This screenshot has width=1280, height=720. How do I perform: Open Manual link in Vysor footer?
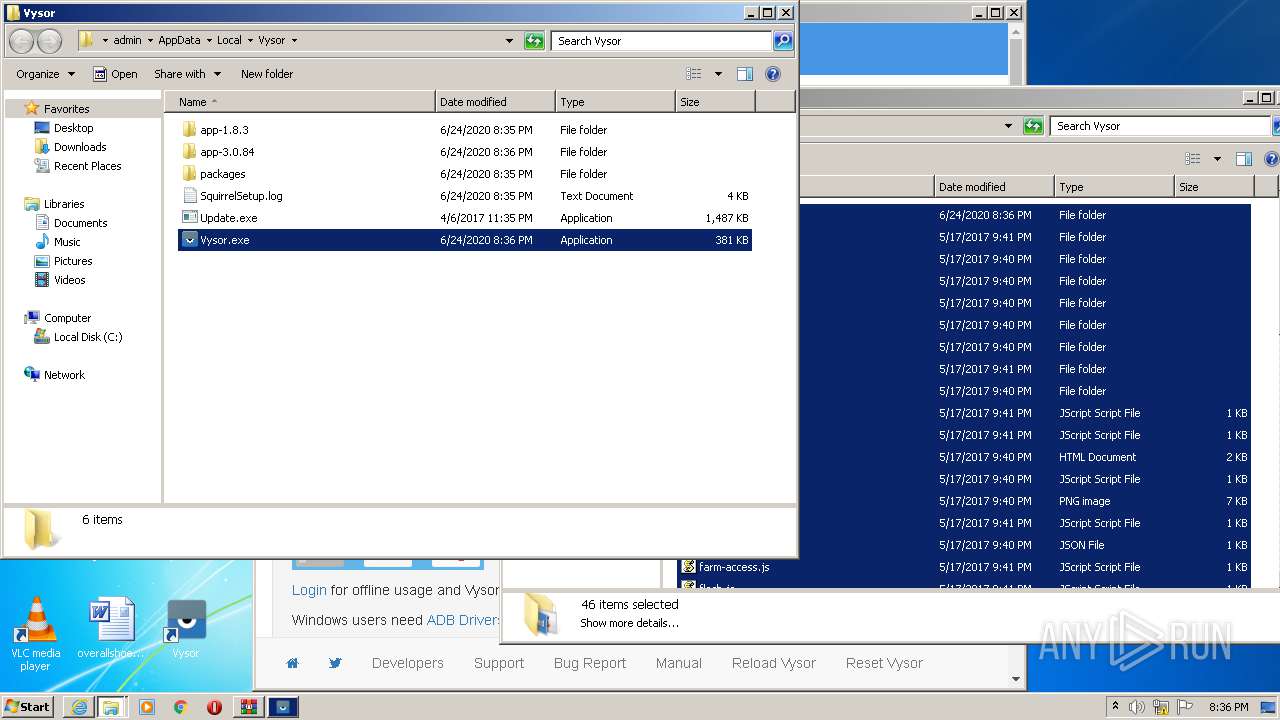pyautogui.click(x=679, y=663)
